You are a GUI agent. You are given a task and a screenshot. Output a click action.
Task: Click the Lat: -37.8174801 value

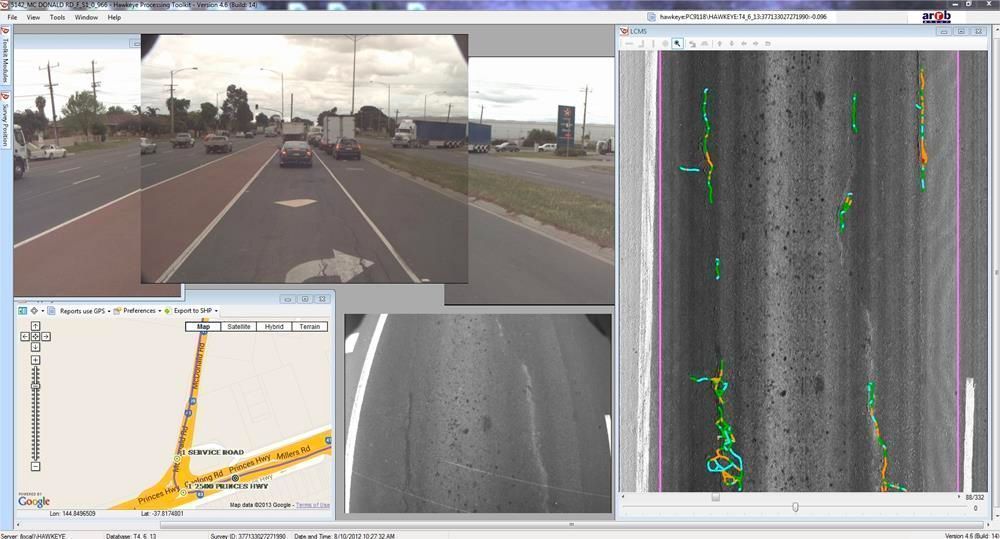coord(161,513)
